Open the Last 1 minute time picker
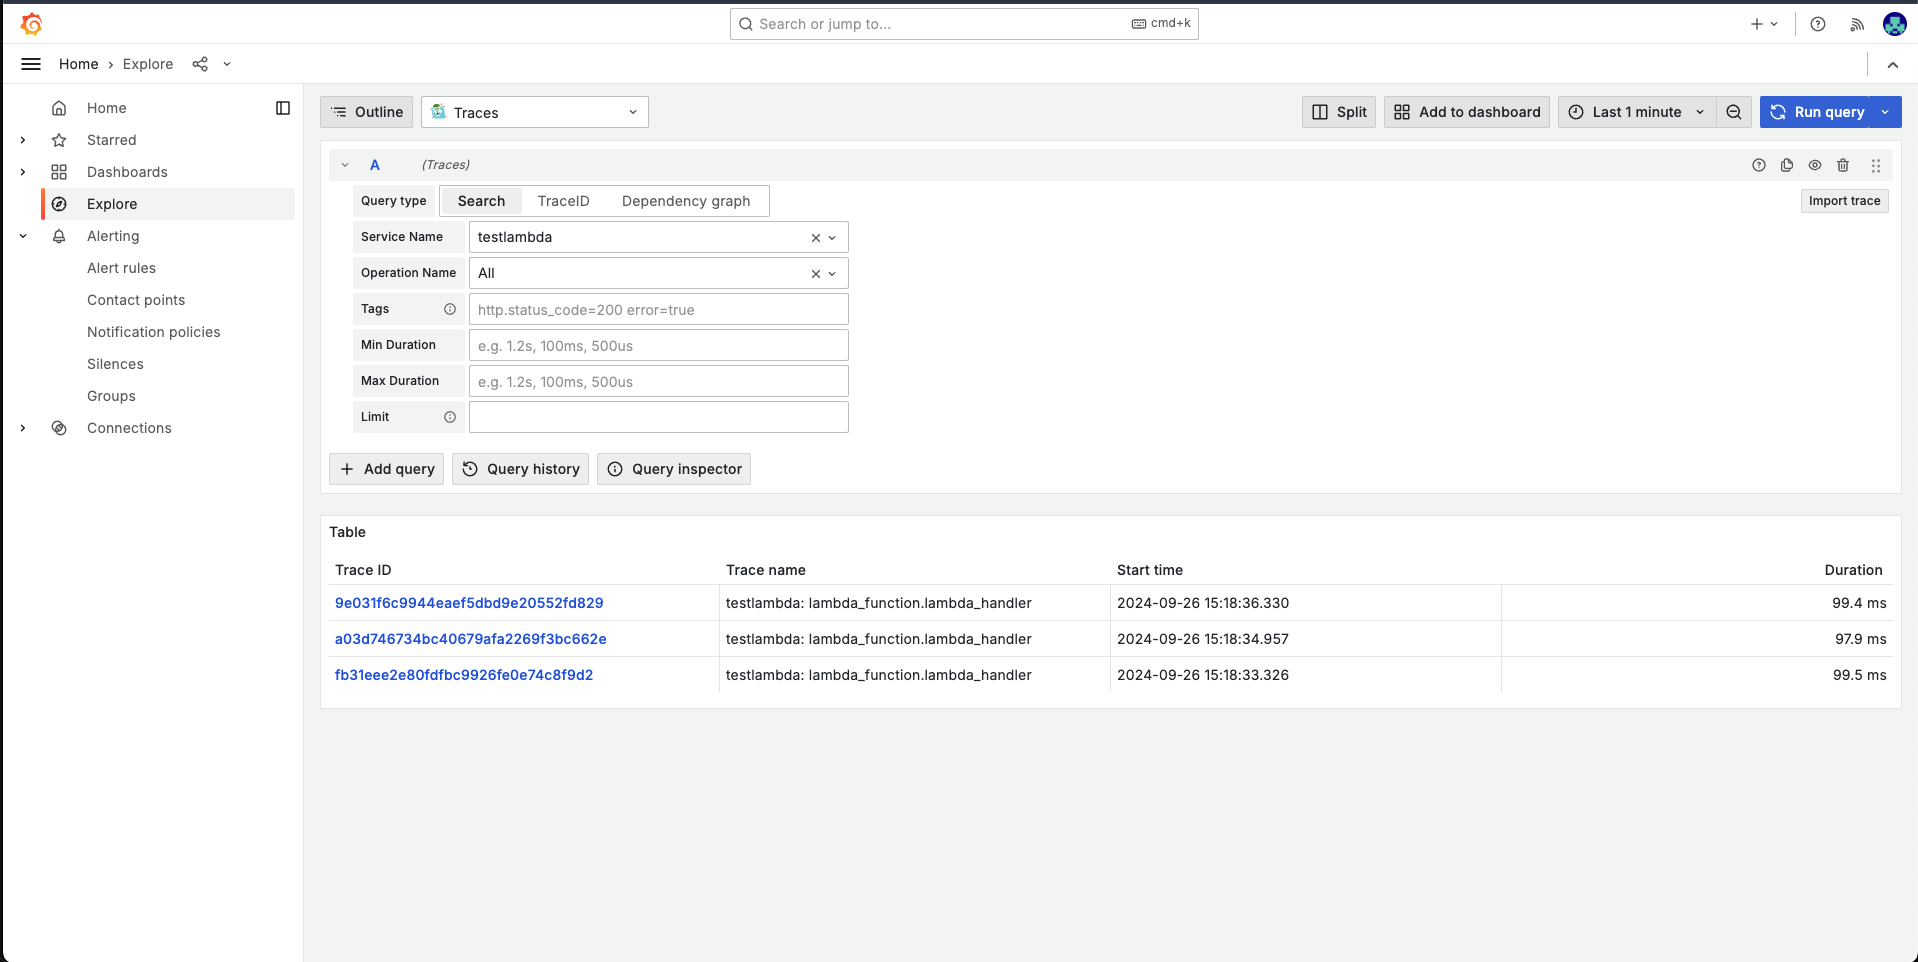 (1636, 112)
